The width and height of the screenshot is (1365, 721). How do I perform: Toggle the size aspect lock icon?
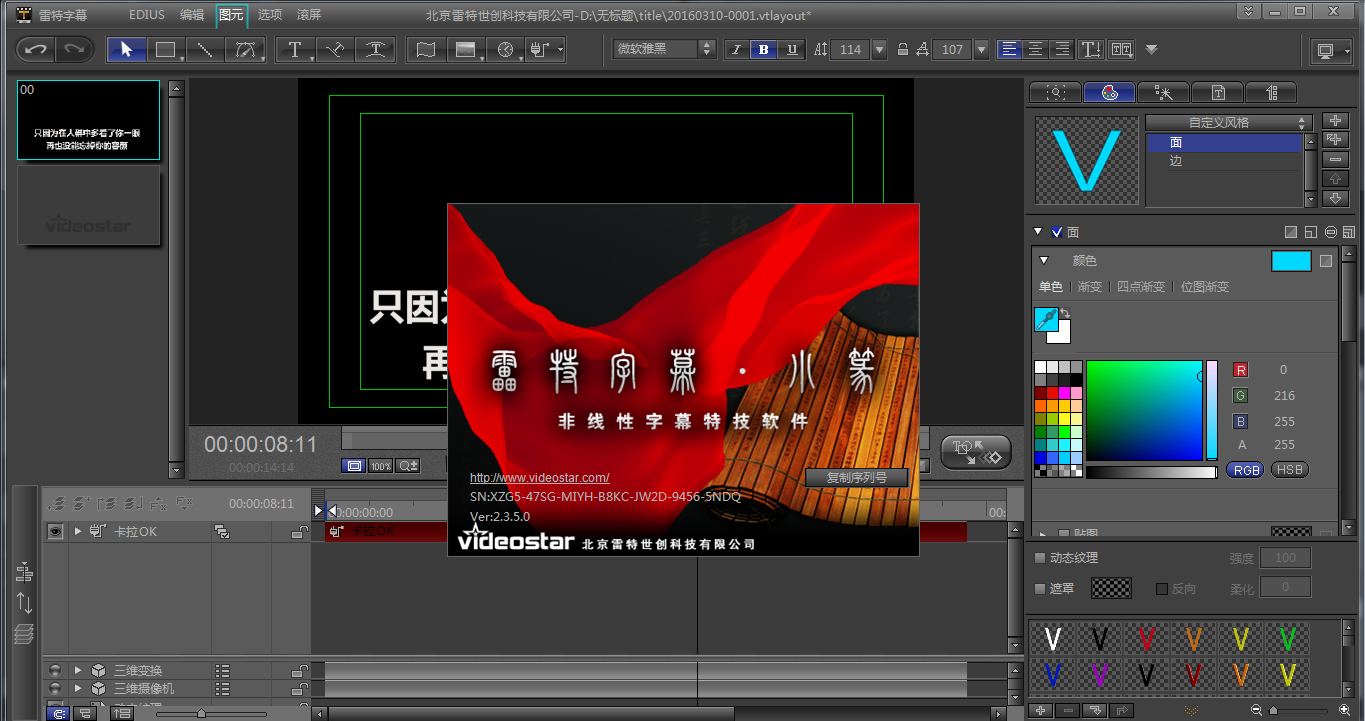[x=903, y=49]
